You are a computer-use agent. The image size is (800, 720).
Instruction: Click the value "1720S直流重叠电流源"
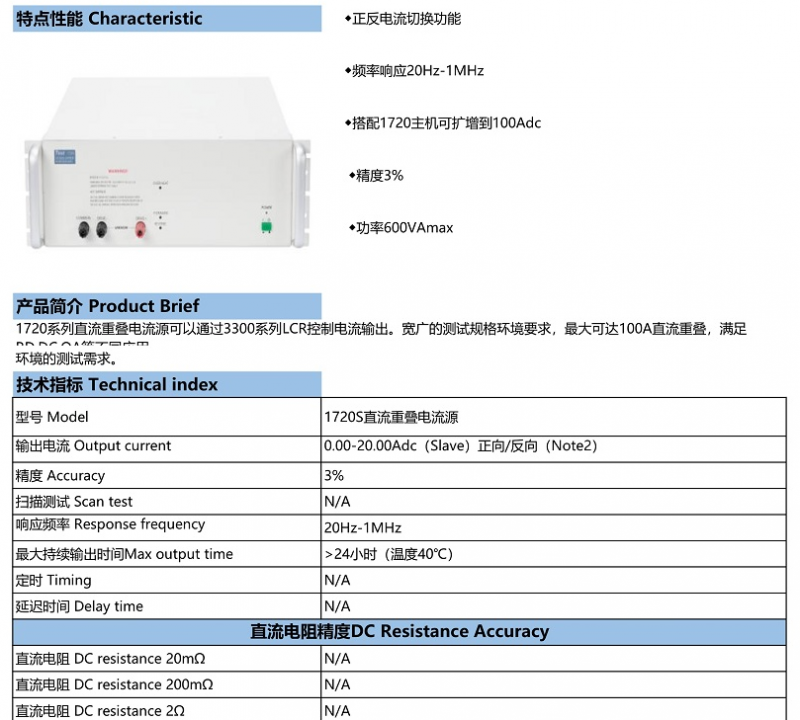click(x=391, y=417)
